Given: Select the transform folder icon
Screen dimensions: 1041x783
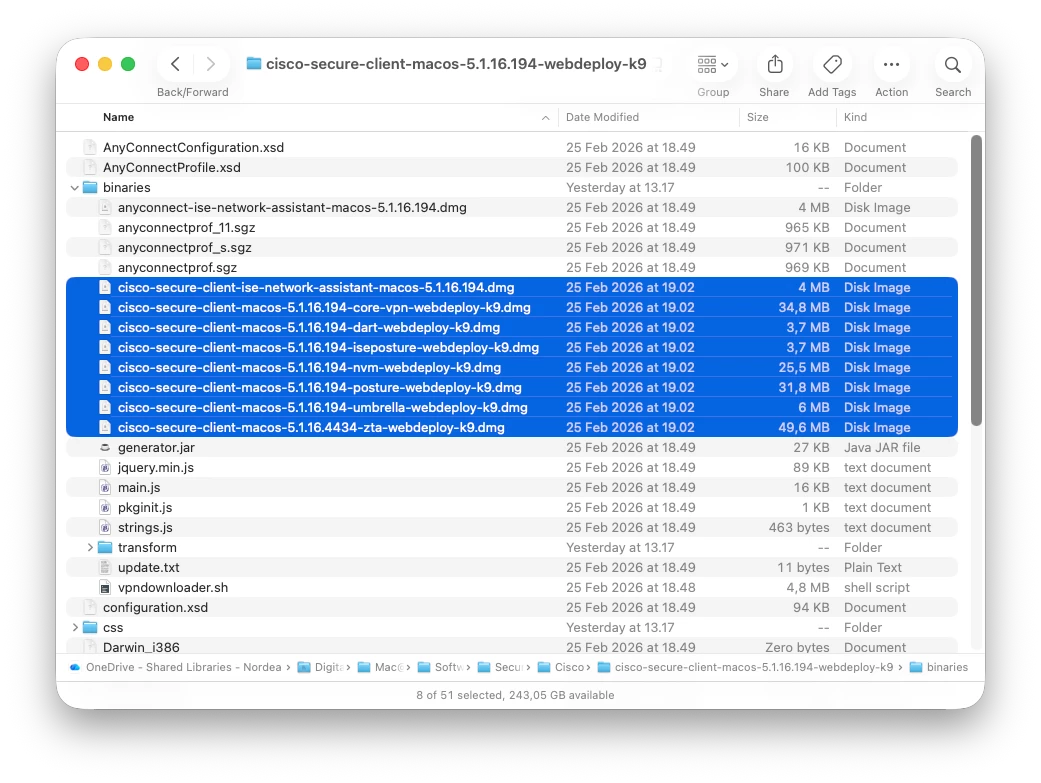Looking at the screenshot, I should click(x=105, y=547).
